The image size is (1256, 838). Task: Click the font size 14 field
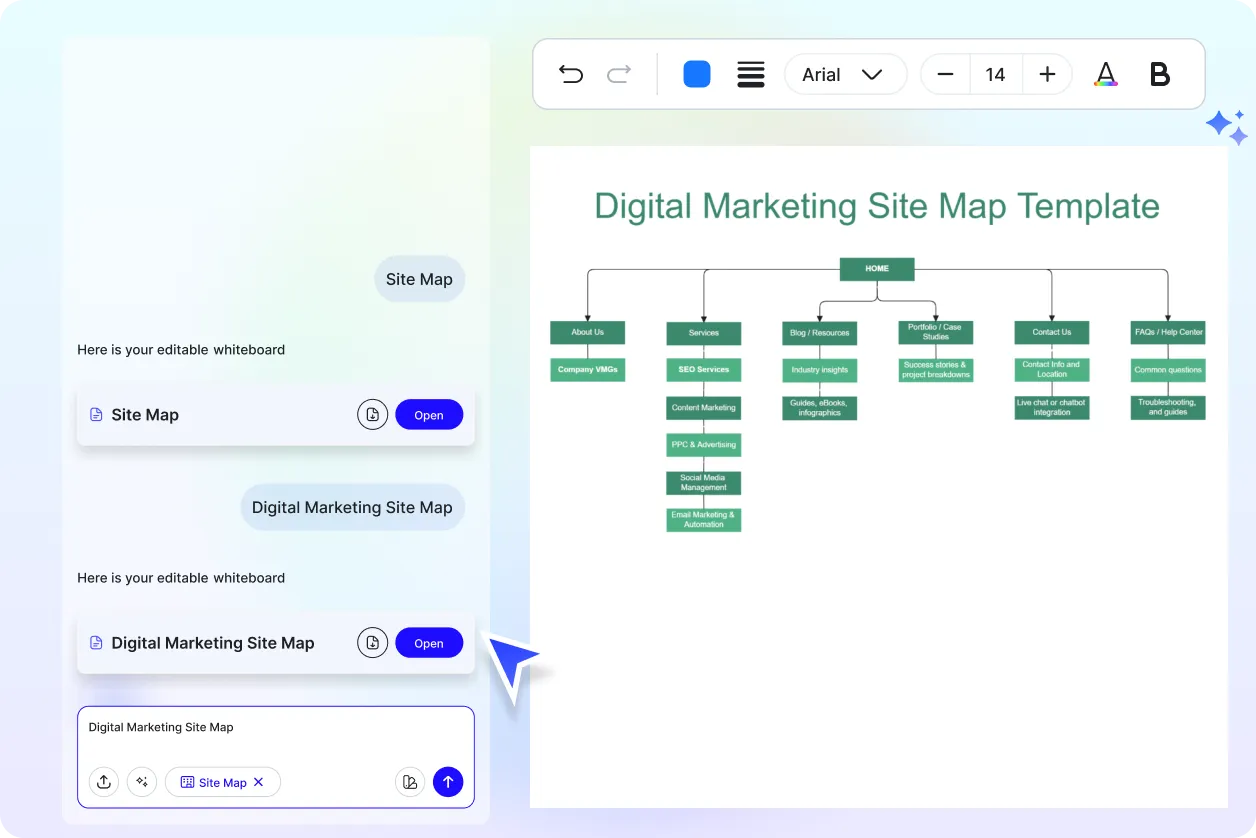(995, 74)
